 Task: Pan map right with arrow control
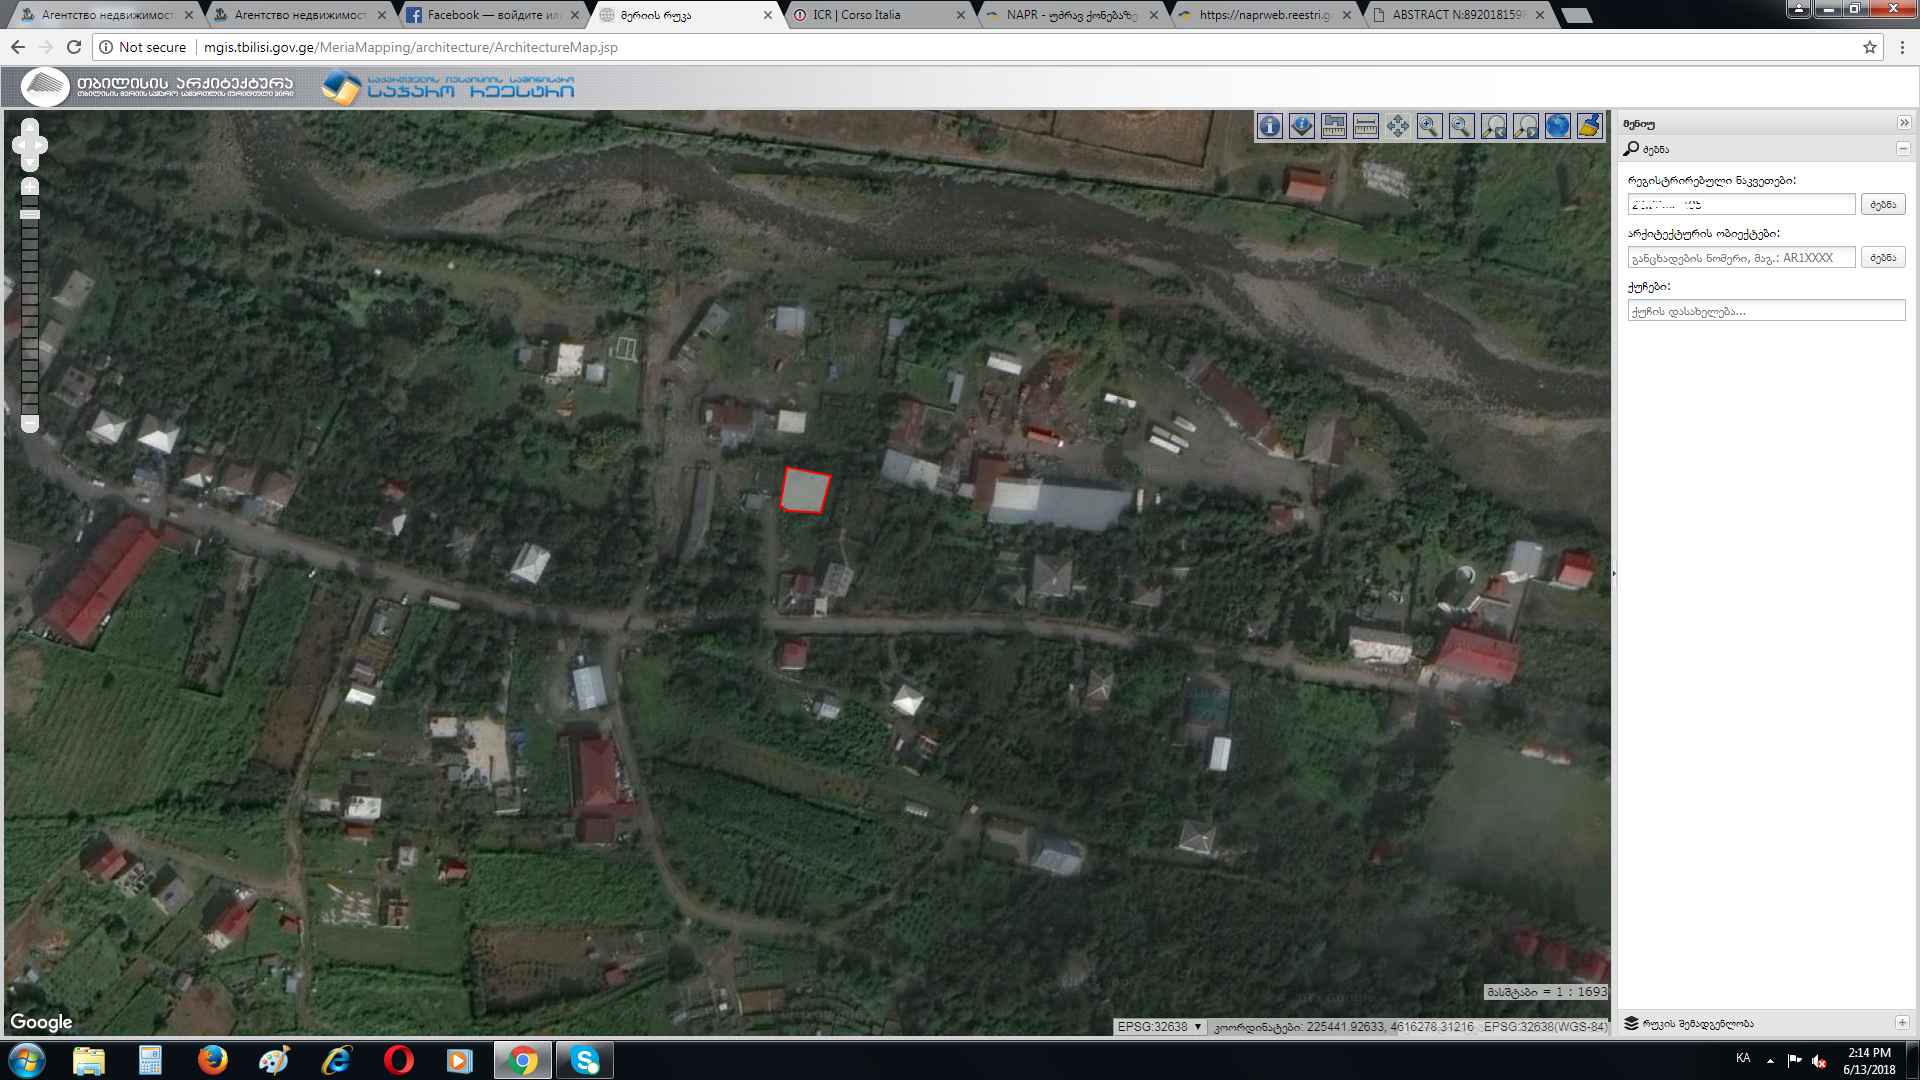click(x=41, y=145)
